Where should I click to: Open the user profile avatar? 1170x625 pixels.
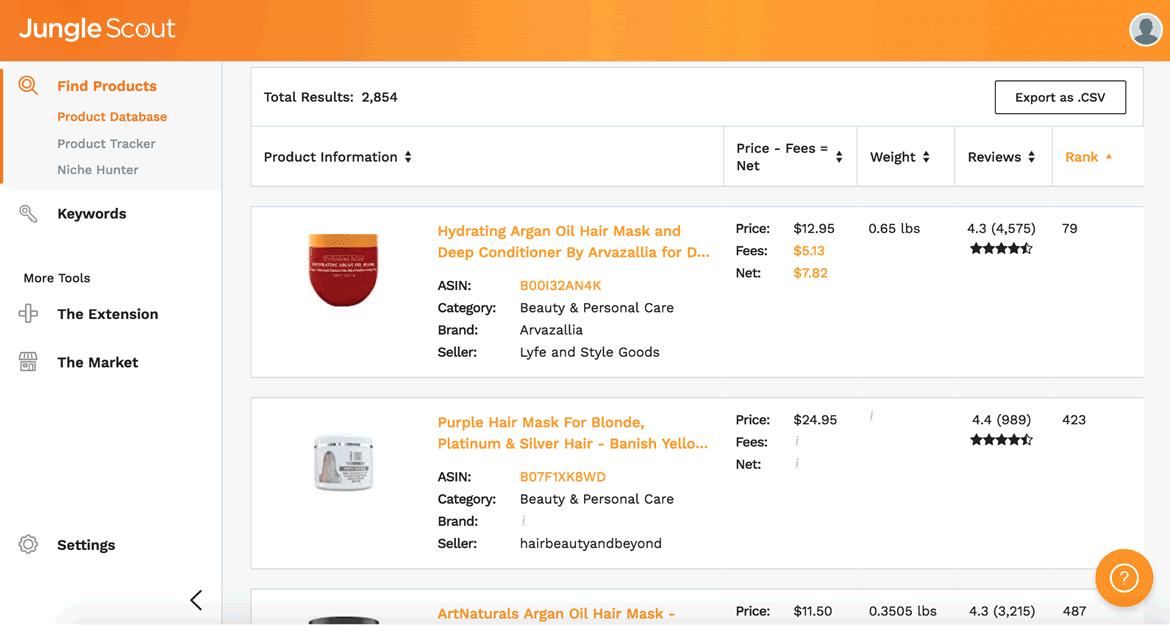1145,30
